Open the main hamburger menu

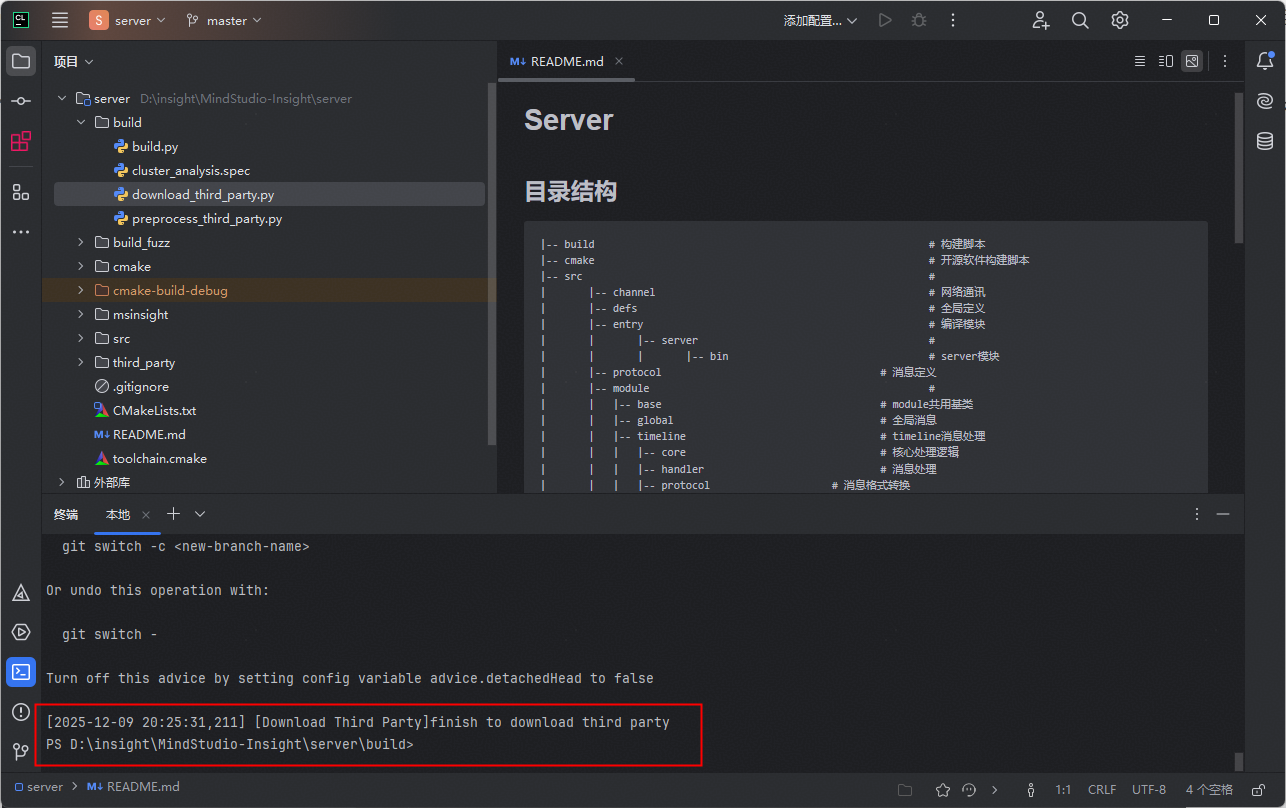[60, 20]
